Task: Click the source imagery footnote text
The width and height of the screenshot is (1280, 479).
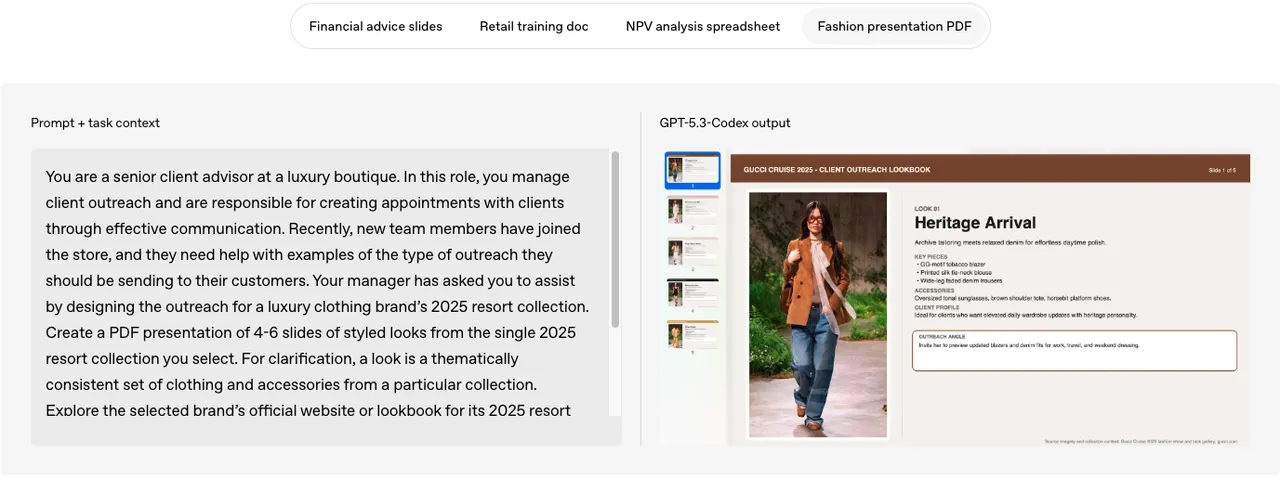Action: click(1140, 441)
